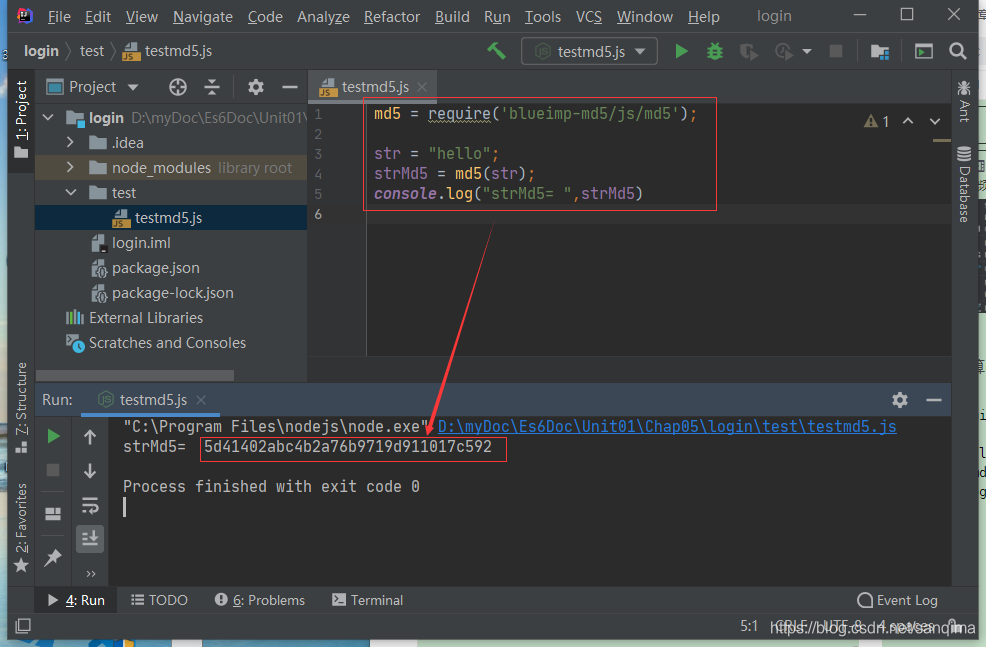This screenshot has height=647, width=986.
Task: Open the Refactor menu
Action: (x=391, y=17)
